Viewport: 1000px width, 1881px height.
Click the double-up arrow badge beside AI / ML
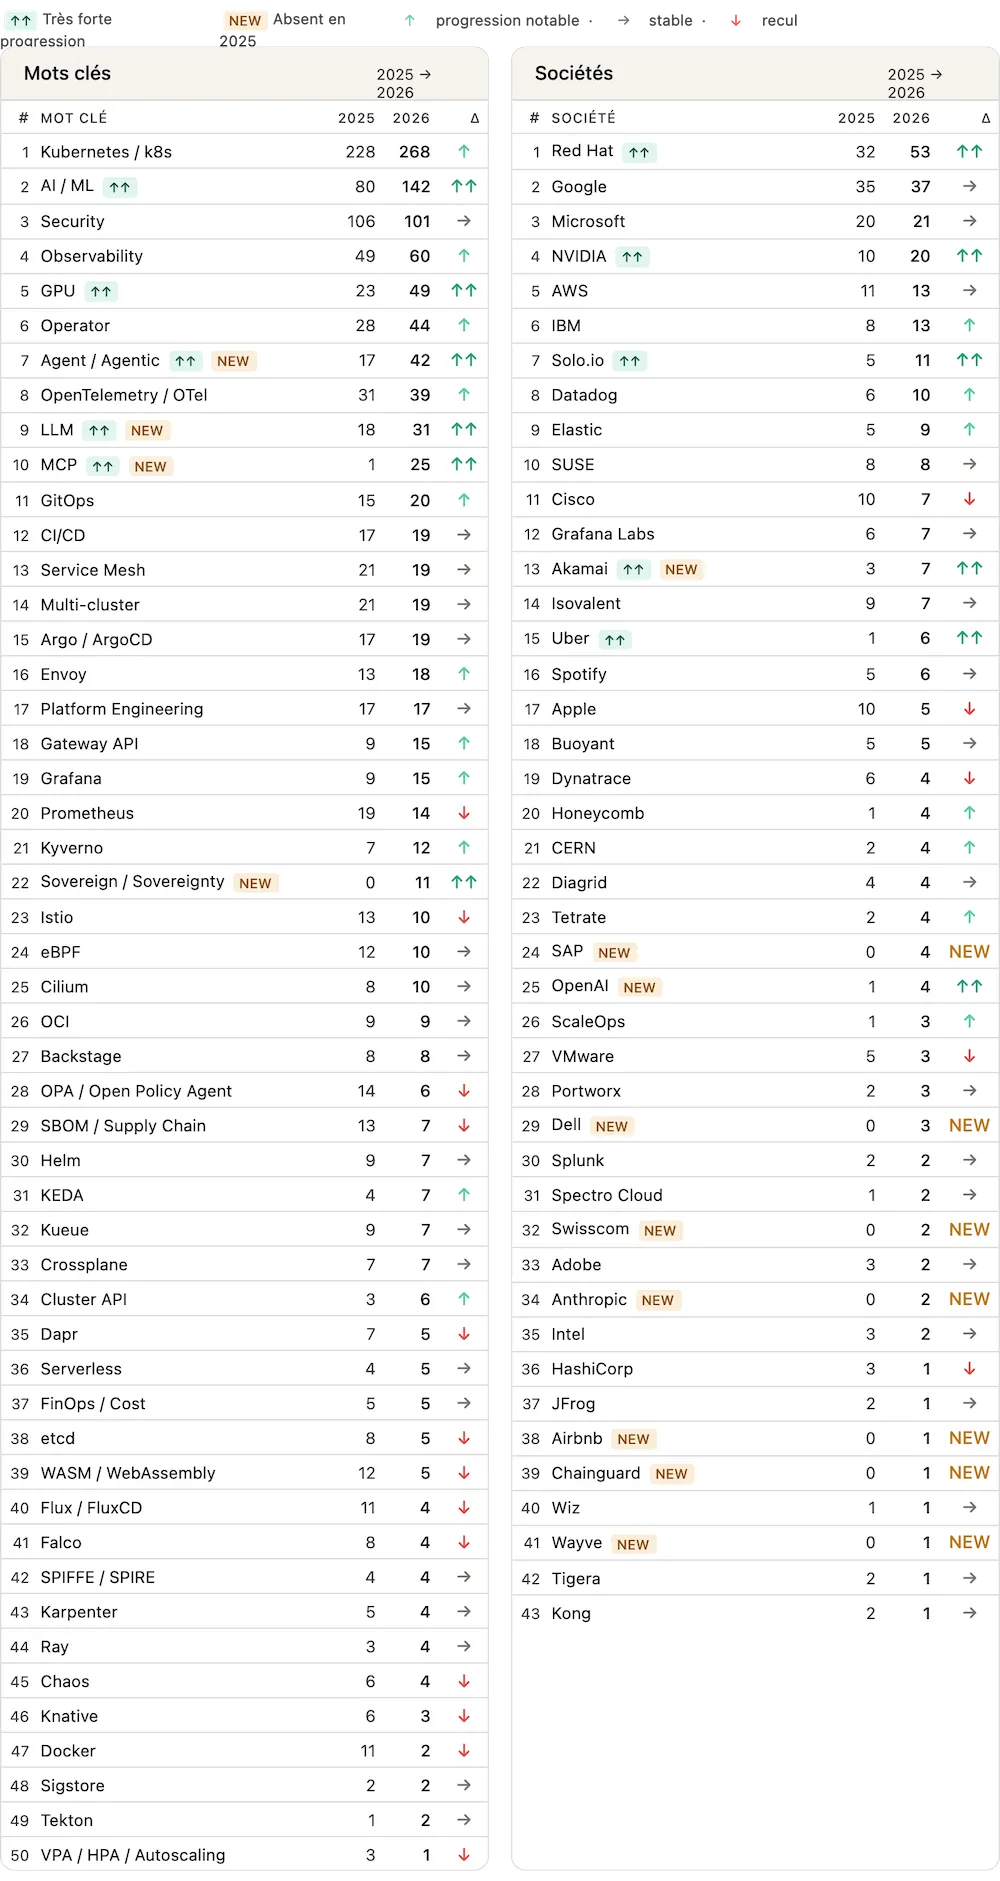[119, 187]
